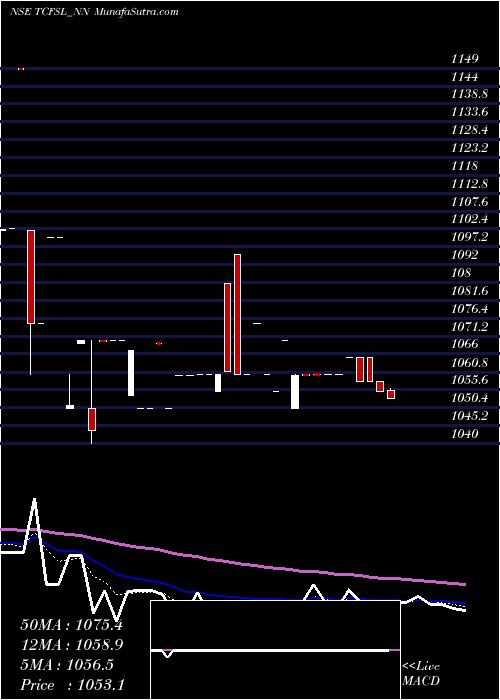Image resolution: width=500 pixels, height=700 pixels.
Task: Click the last red candlestick near 1050.4
Action: [x=391, y=394]
